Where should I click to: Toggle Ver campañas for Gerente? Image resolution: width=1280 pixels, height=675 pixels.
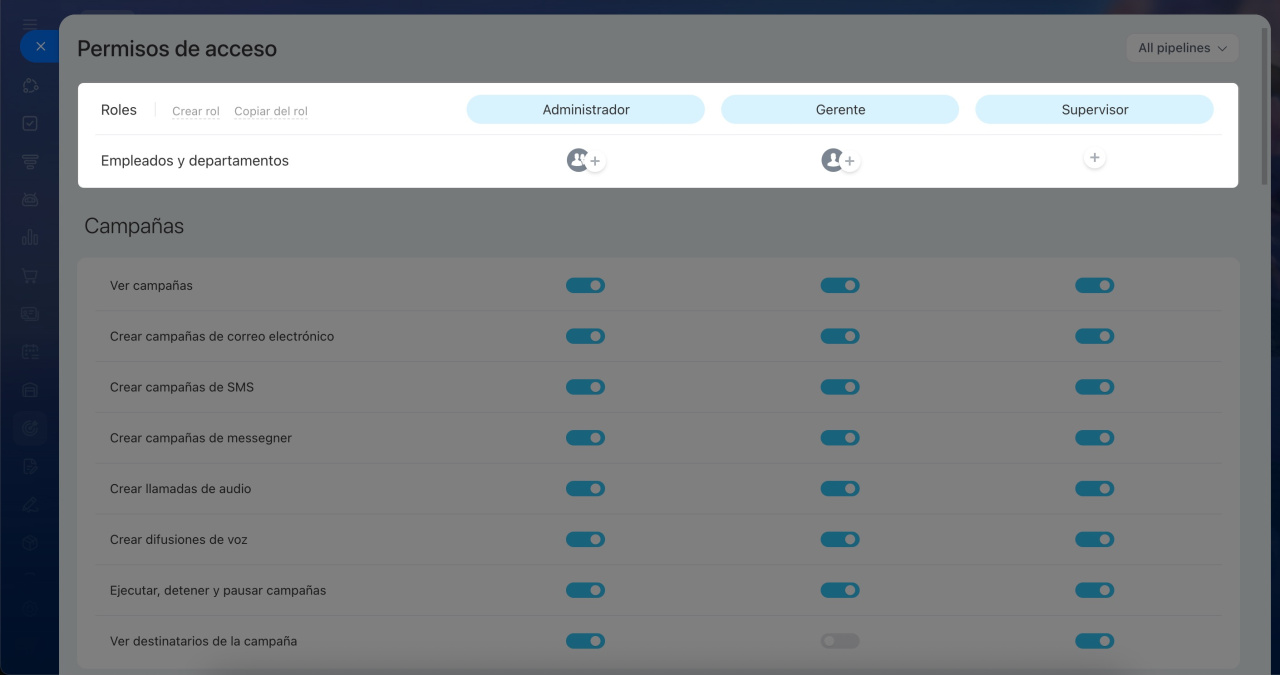[840, 285]
